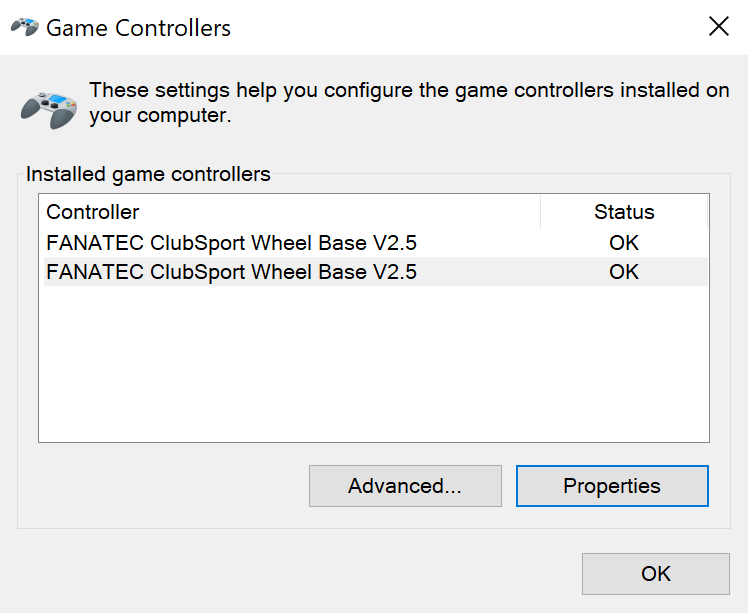This screenshot has height=613, width=748.
Task: Click the settings description text
Action: (x=409, y=103)
